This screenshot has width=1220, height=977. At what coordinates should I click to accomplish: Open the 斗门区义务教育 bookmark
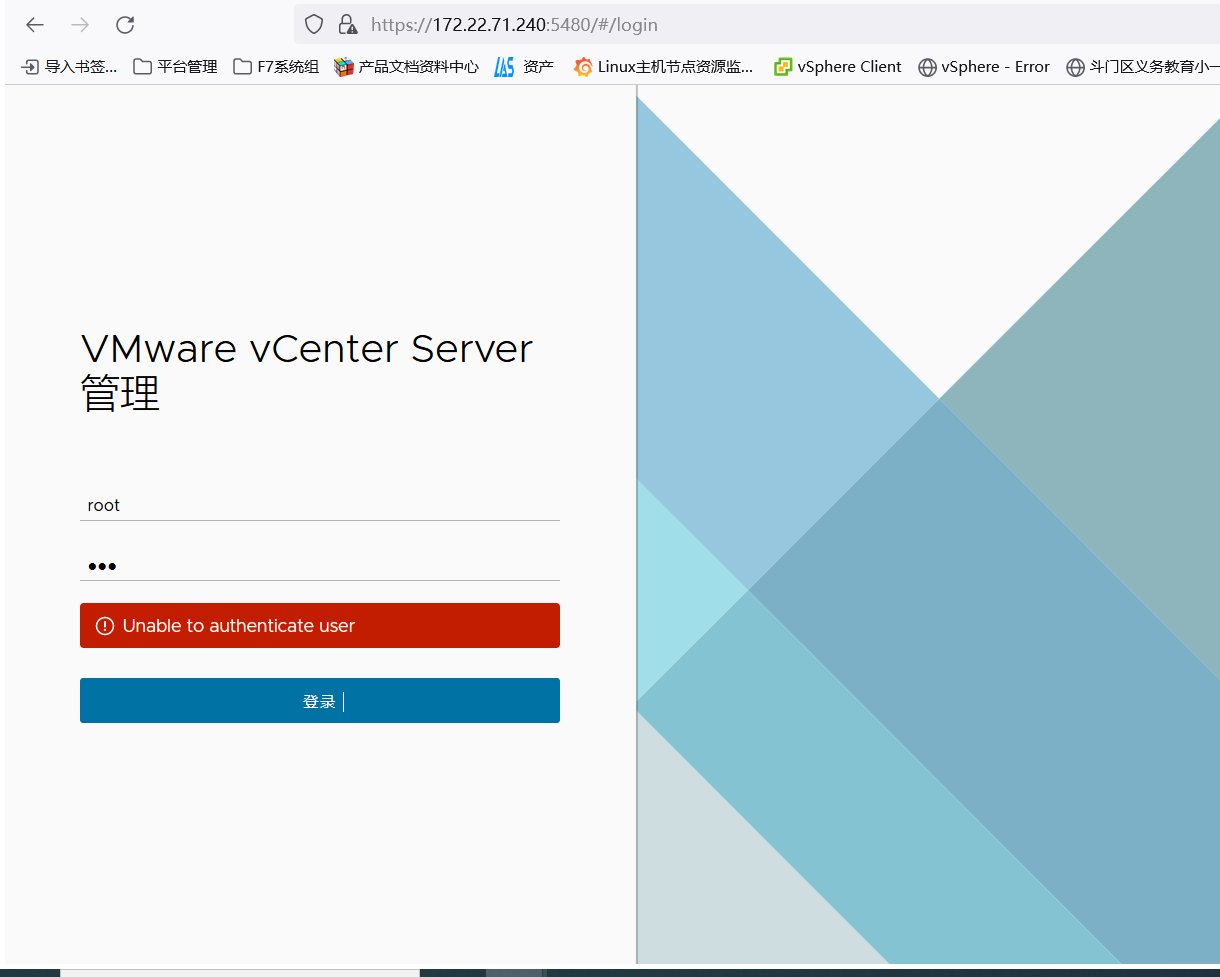(x=1143, y=67)
